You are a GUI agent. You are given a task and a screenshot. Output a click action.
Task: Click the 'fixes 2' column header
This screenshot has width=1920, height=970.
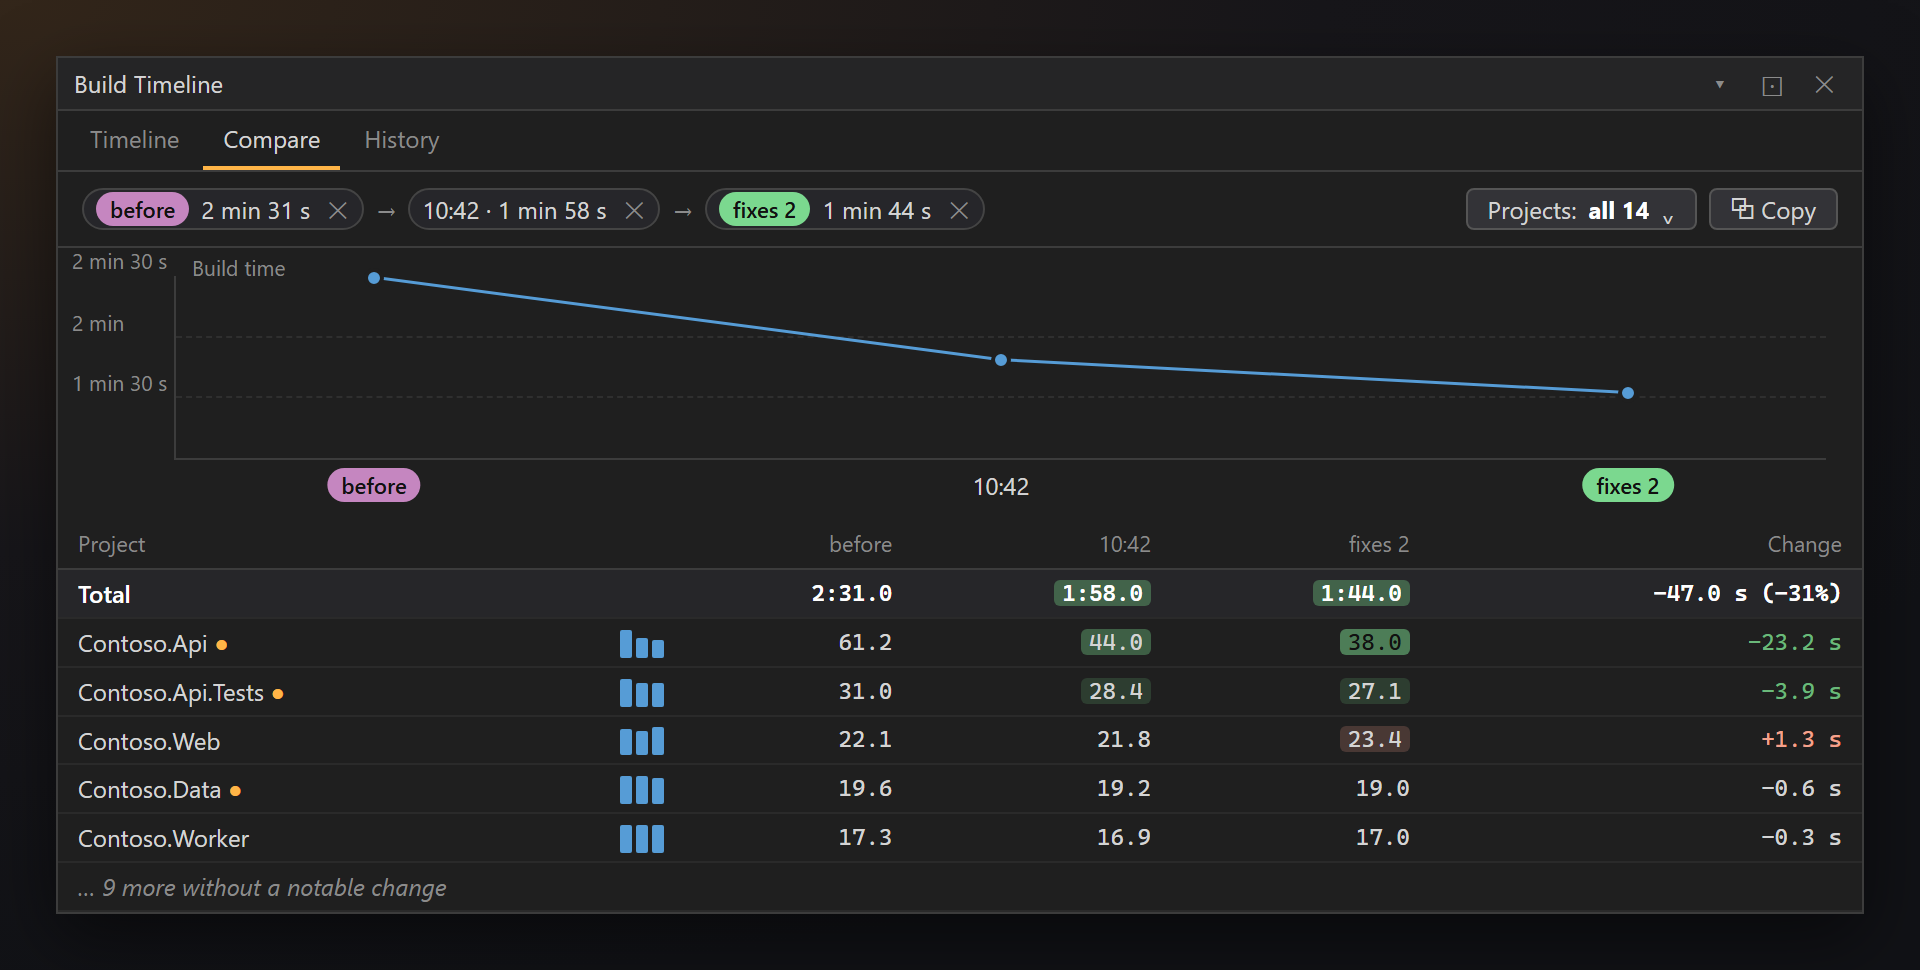click(x=1378, y=545)
